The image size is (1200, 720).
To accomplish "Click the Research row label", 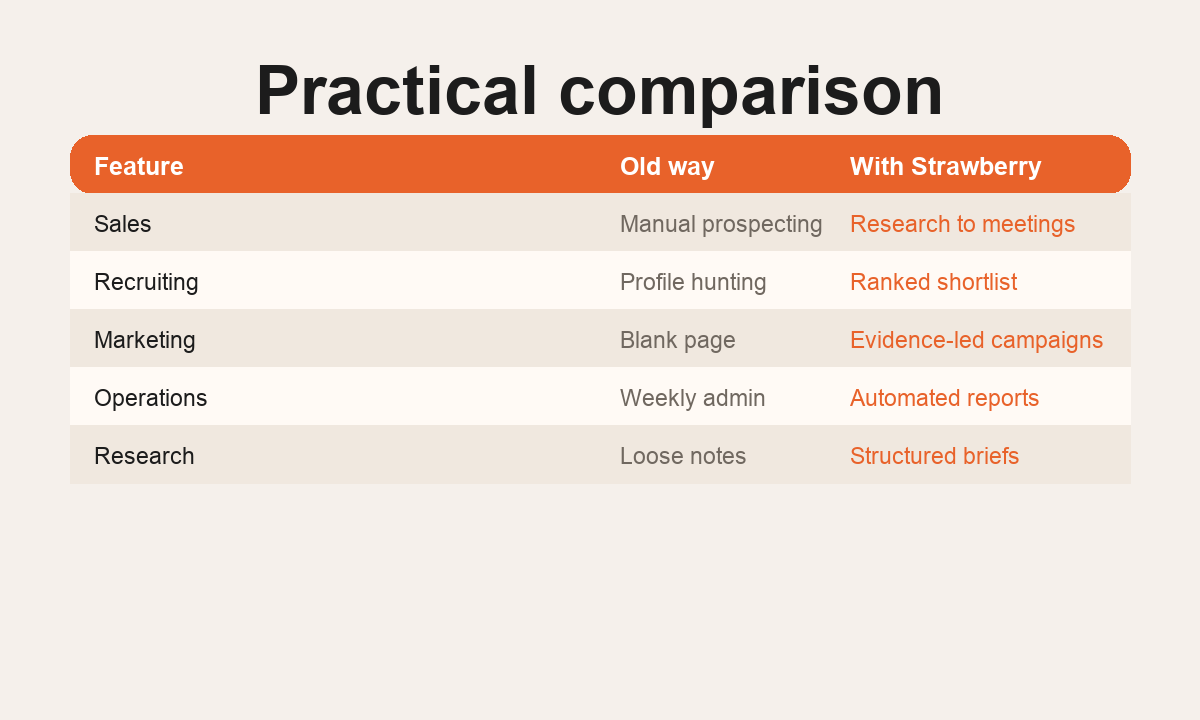I will pos(144,456).
